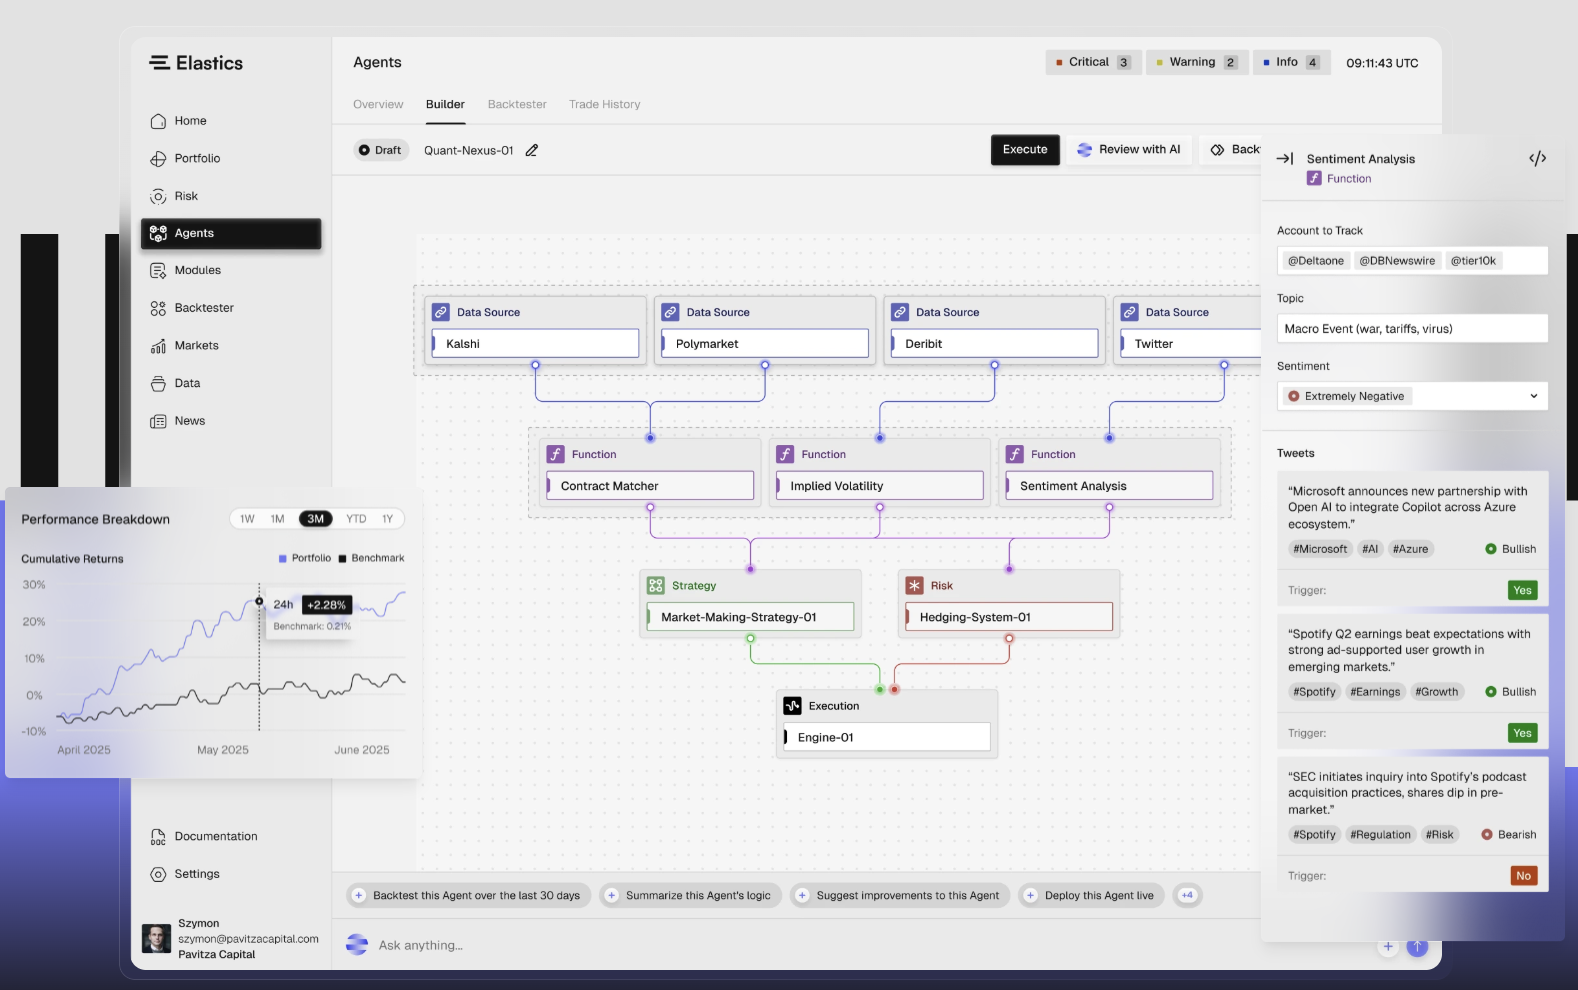Click Review with AI button
Image resolution: width=1578 pixels, height=990 pixels.
(x=1129, y=150)
